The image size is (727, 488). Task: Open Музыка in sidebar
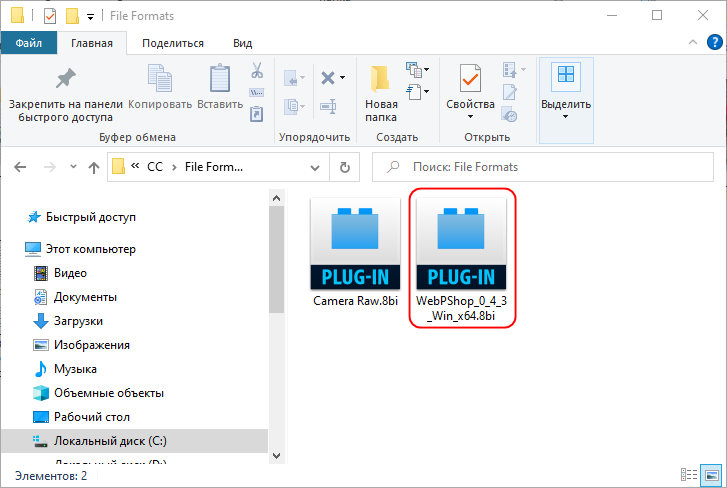[x=75, y=369]
